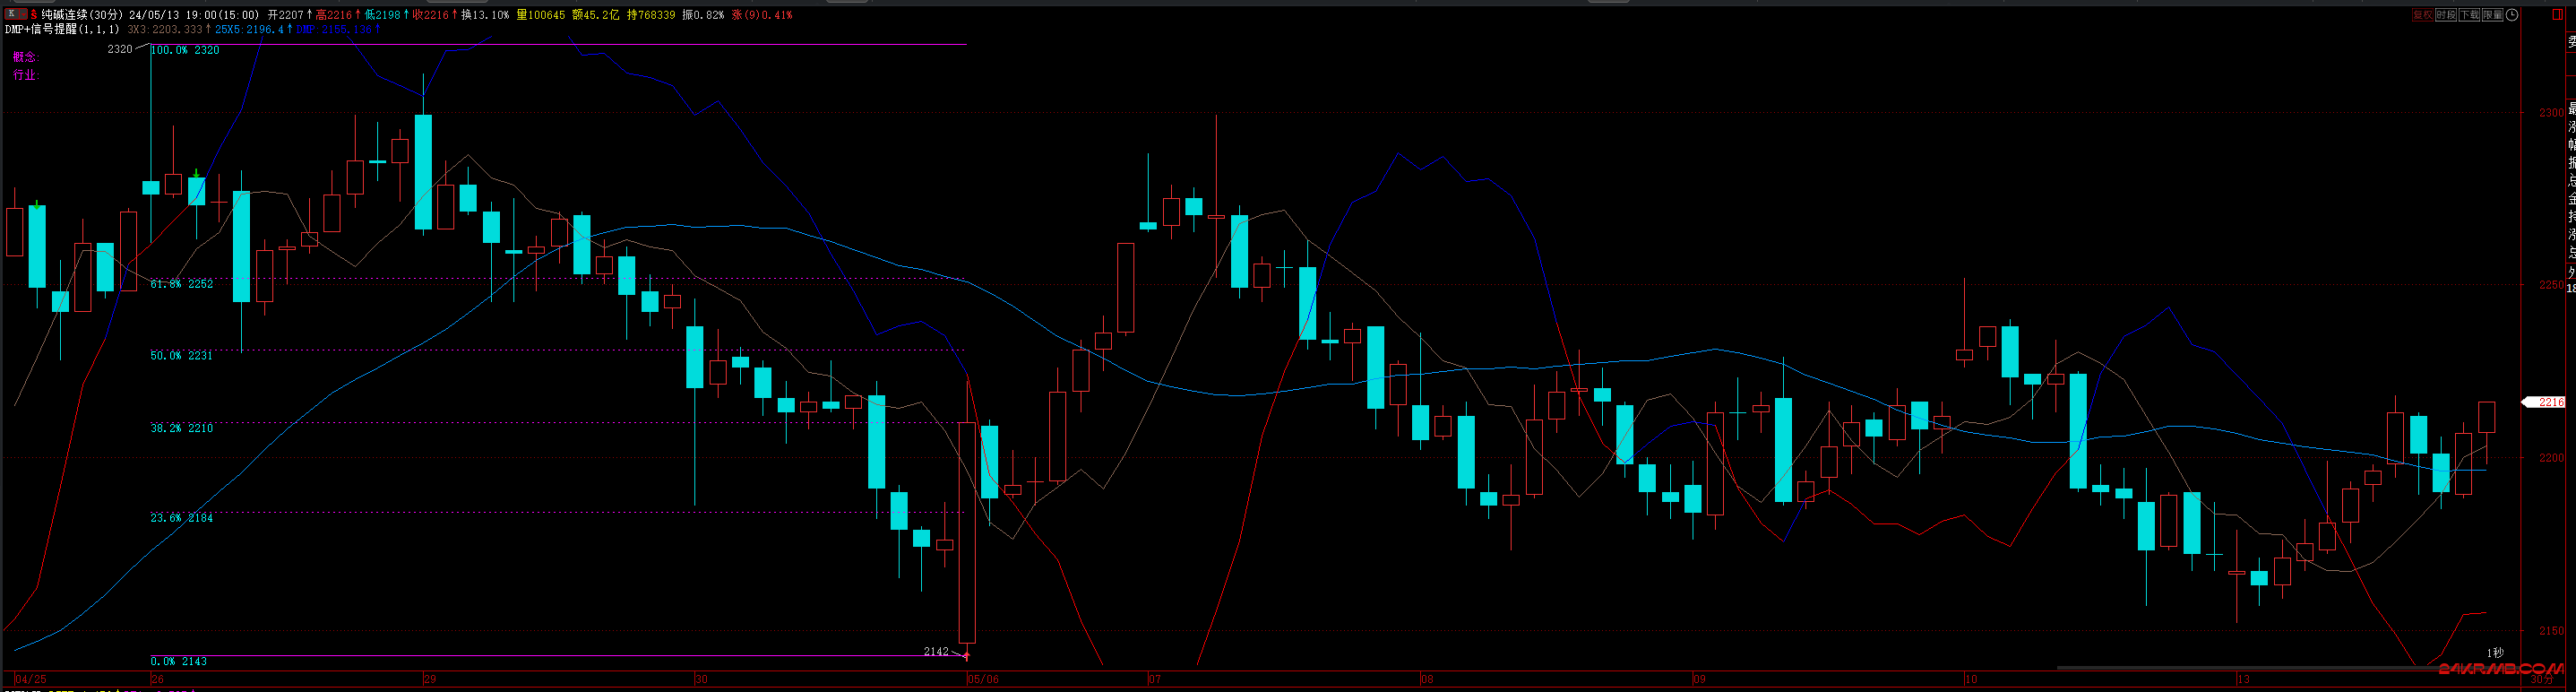Click the 100.0% 2320 Fibonacci level label
Screen dimensions: 2576x692
coord(185,50)
